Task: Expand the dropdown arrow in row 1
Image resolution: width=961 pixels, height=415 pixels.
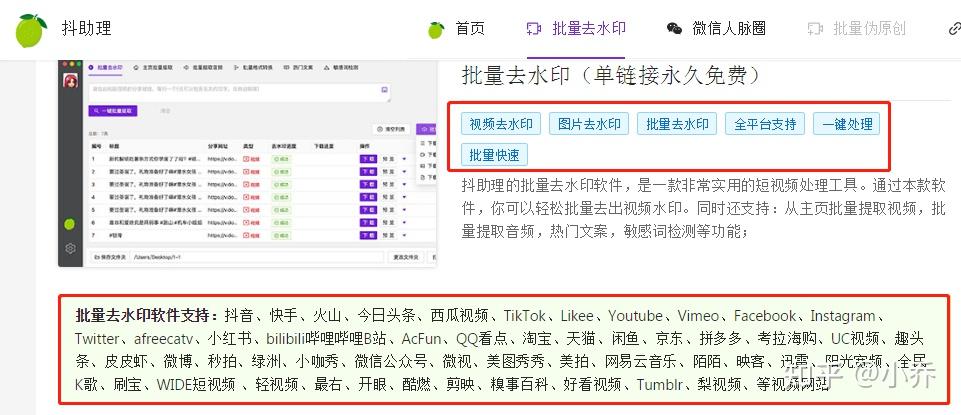Action: click(x=404, y=159)
